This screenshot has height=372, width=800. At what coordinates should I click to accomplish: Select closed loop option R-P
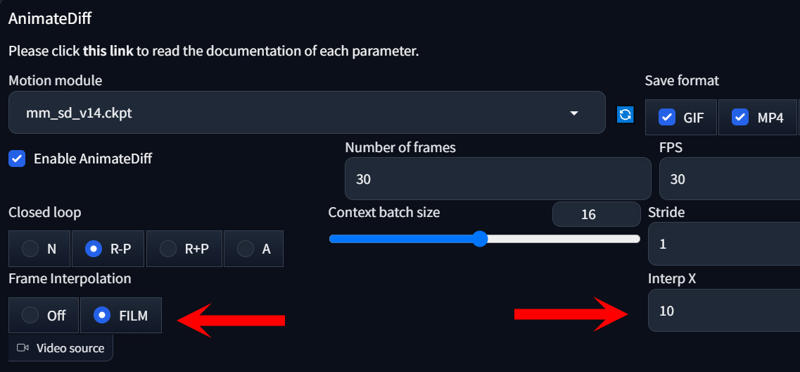coord(108,249)
